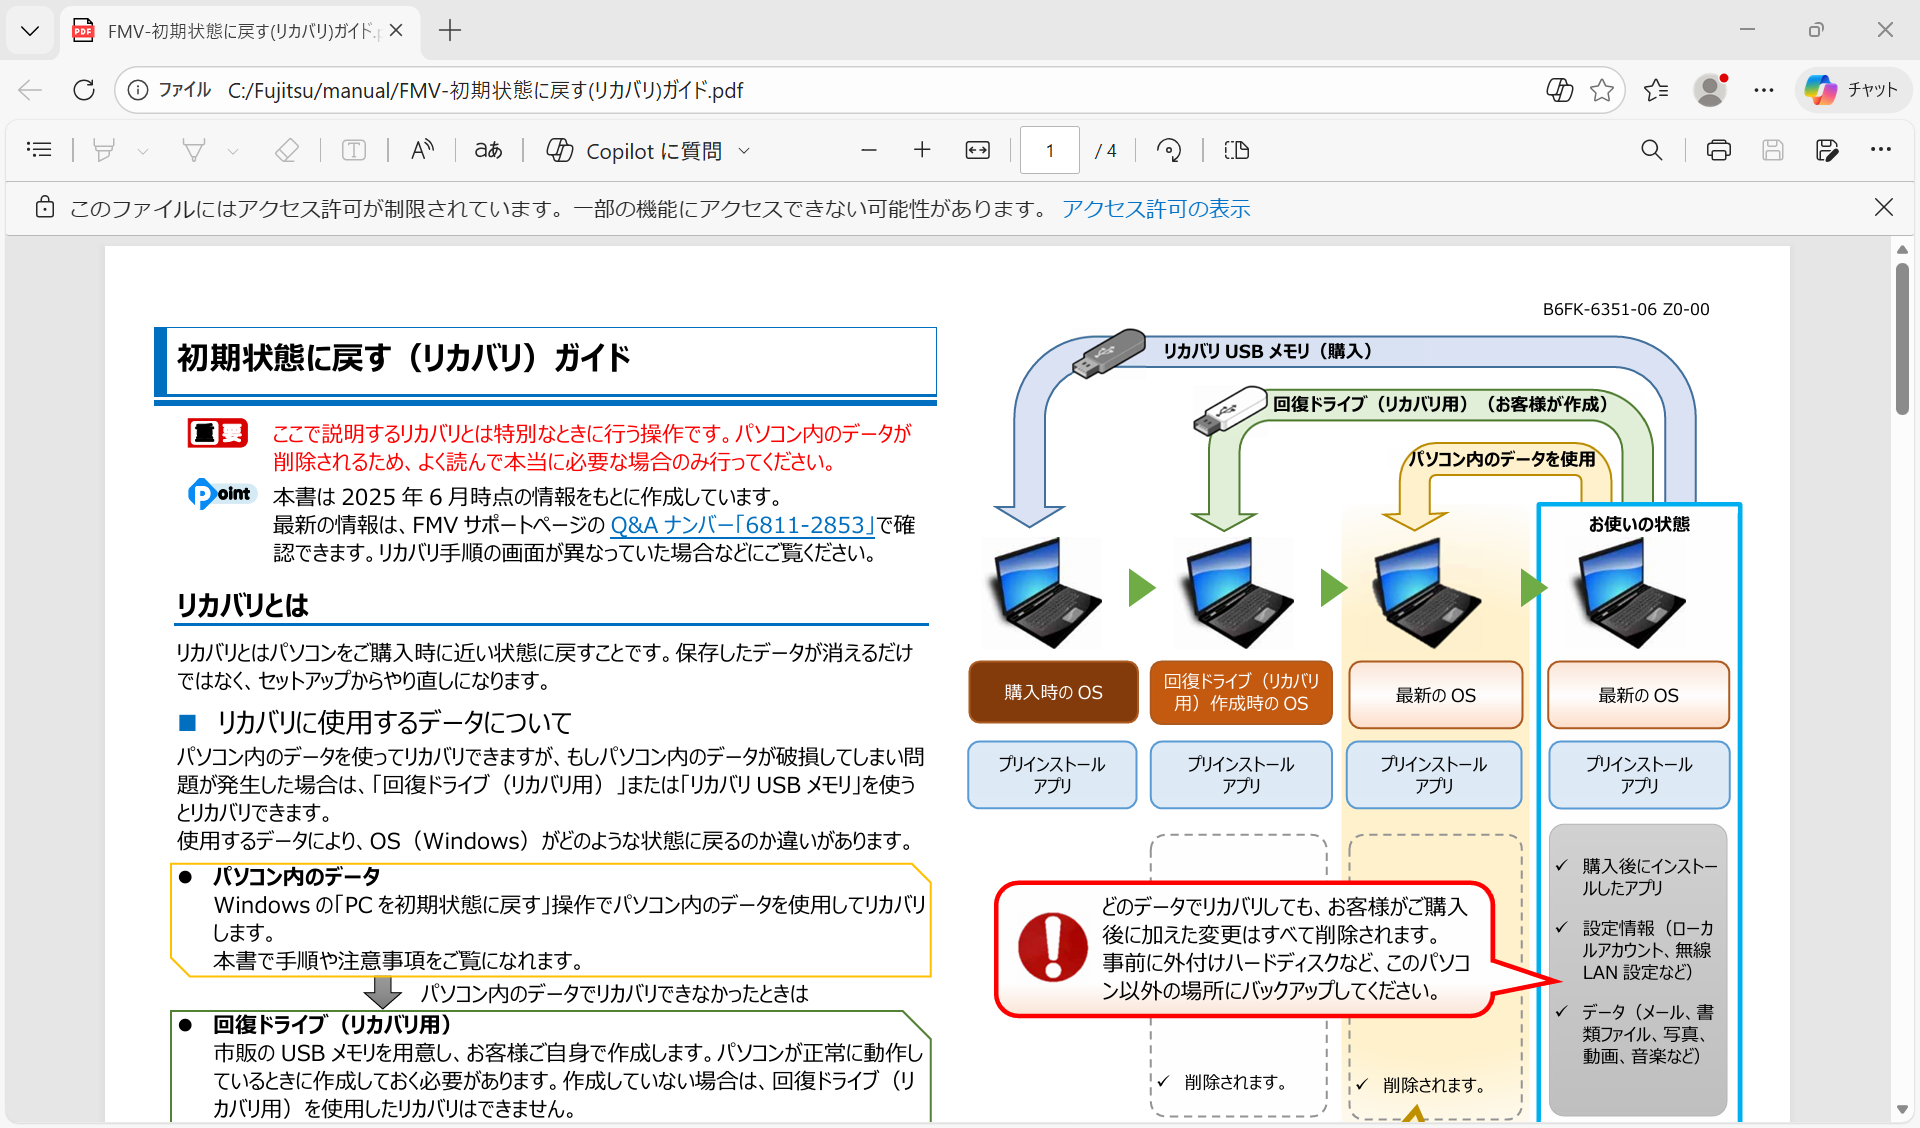Click the Read aloud icon
Screen dimensions: 1920x1128
coord(422,150)
